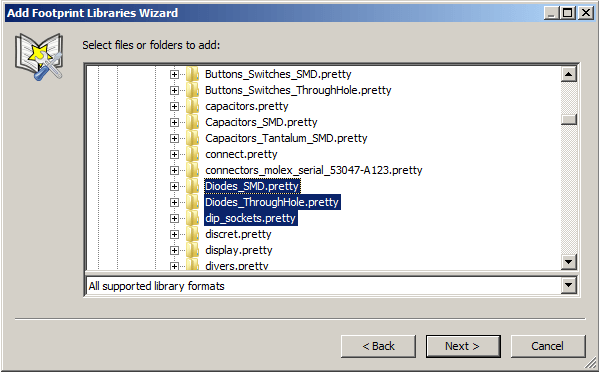Select the discret.pretty library
This screenshot has width=599, height=372.
tap(238, 235)
